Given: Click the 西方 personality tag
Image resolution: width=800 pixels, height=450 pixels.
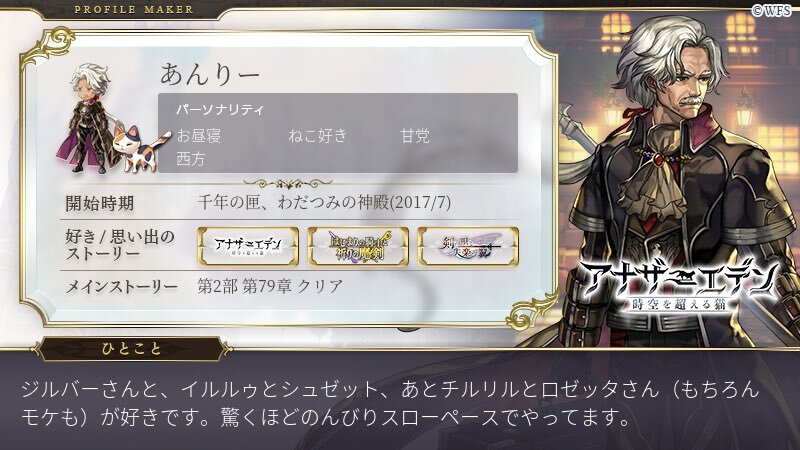Looking at the screenshot, I should [191, 159].
